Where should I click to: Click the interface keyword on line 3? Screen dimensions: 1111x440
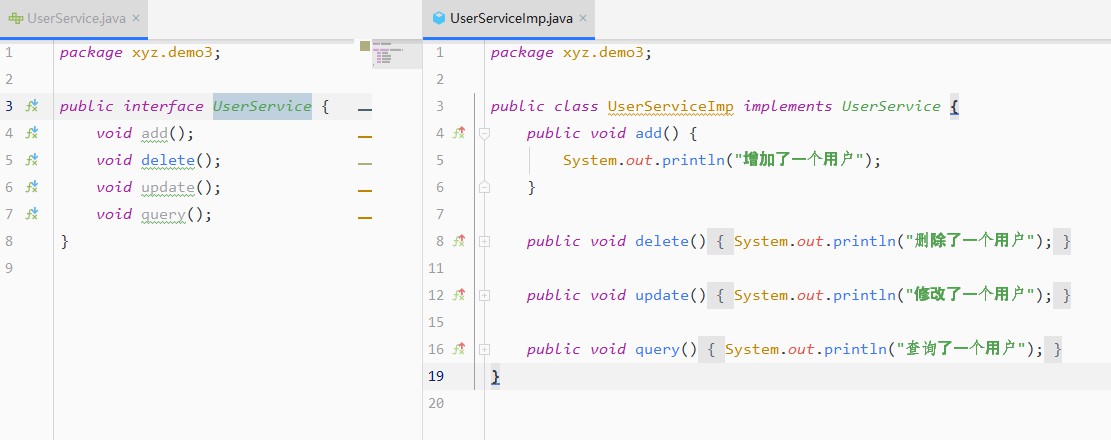164,106
